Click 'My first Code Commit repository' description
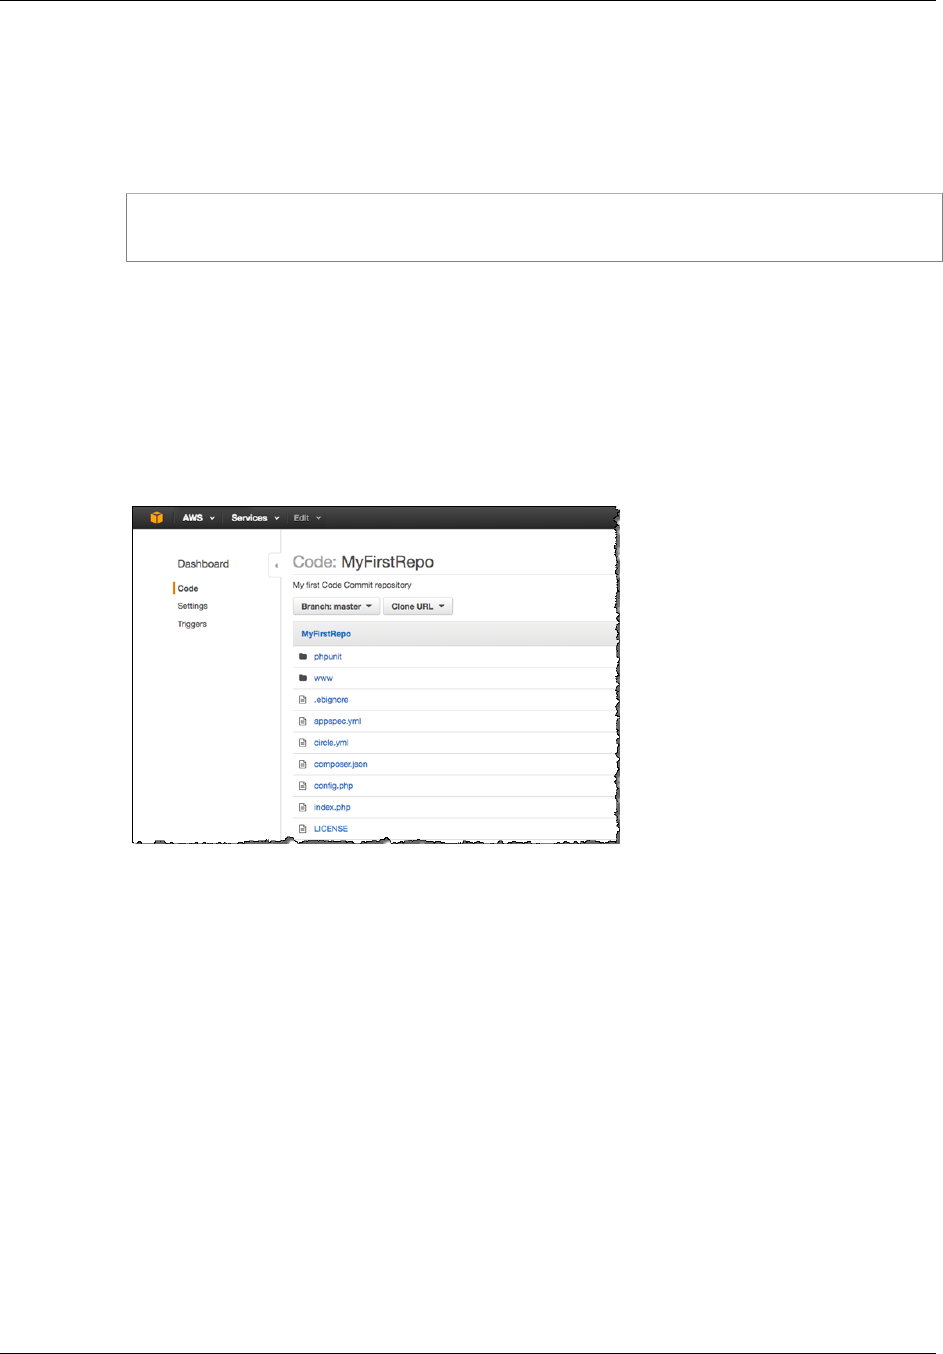This screenshot has height=1354, width=943. (352, 585)
